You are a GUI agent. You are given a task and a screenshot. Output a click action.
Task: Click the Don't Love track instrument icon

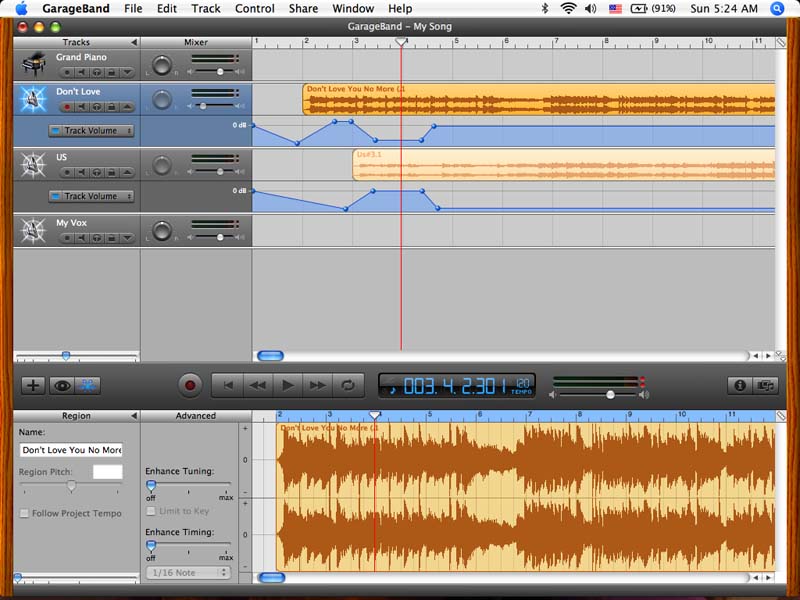click(33, 99)
